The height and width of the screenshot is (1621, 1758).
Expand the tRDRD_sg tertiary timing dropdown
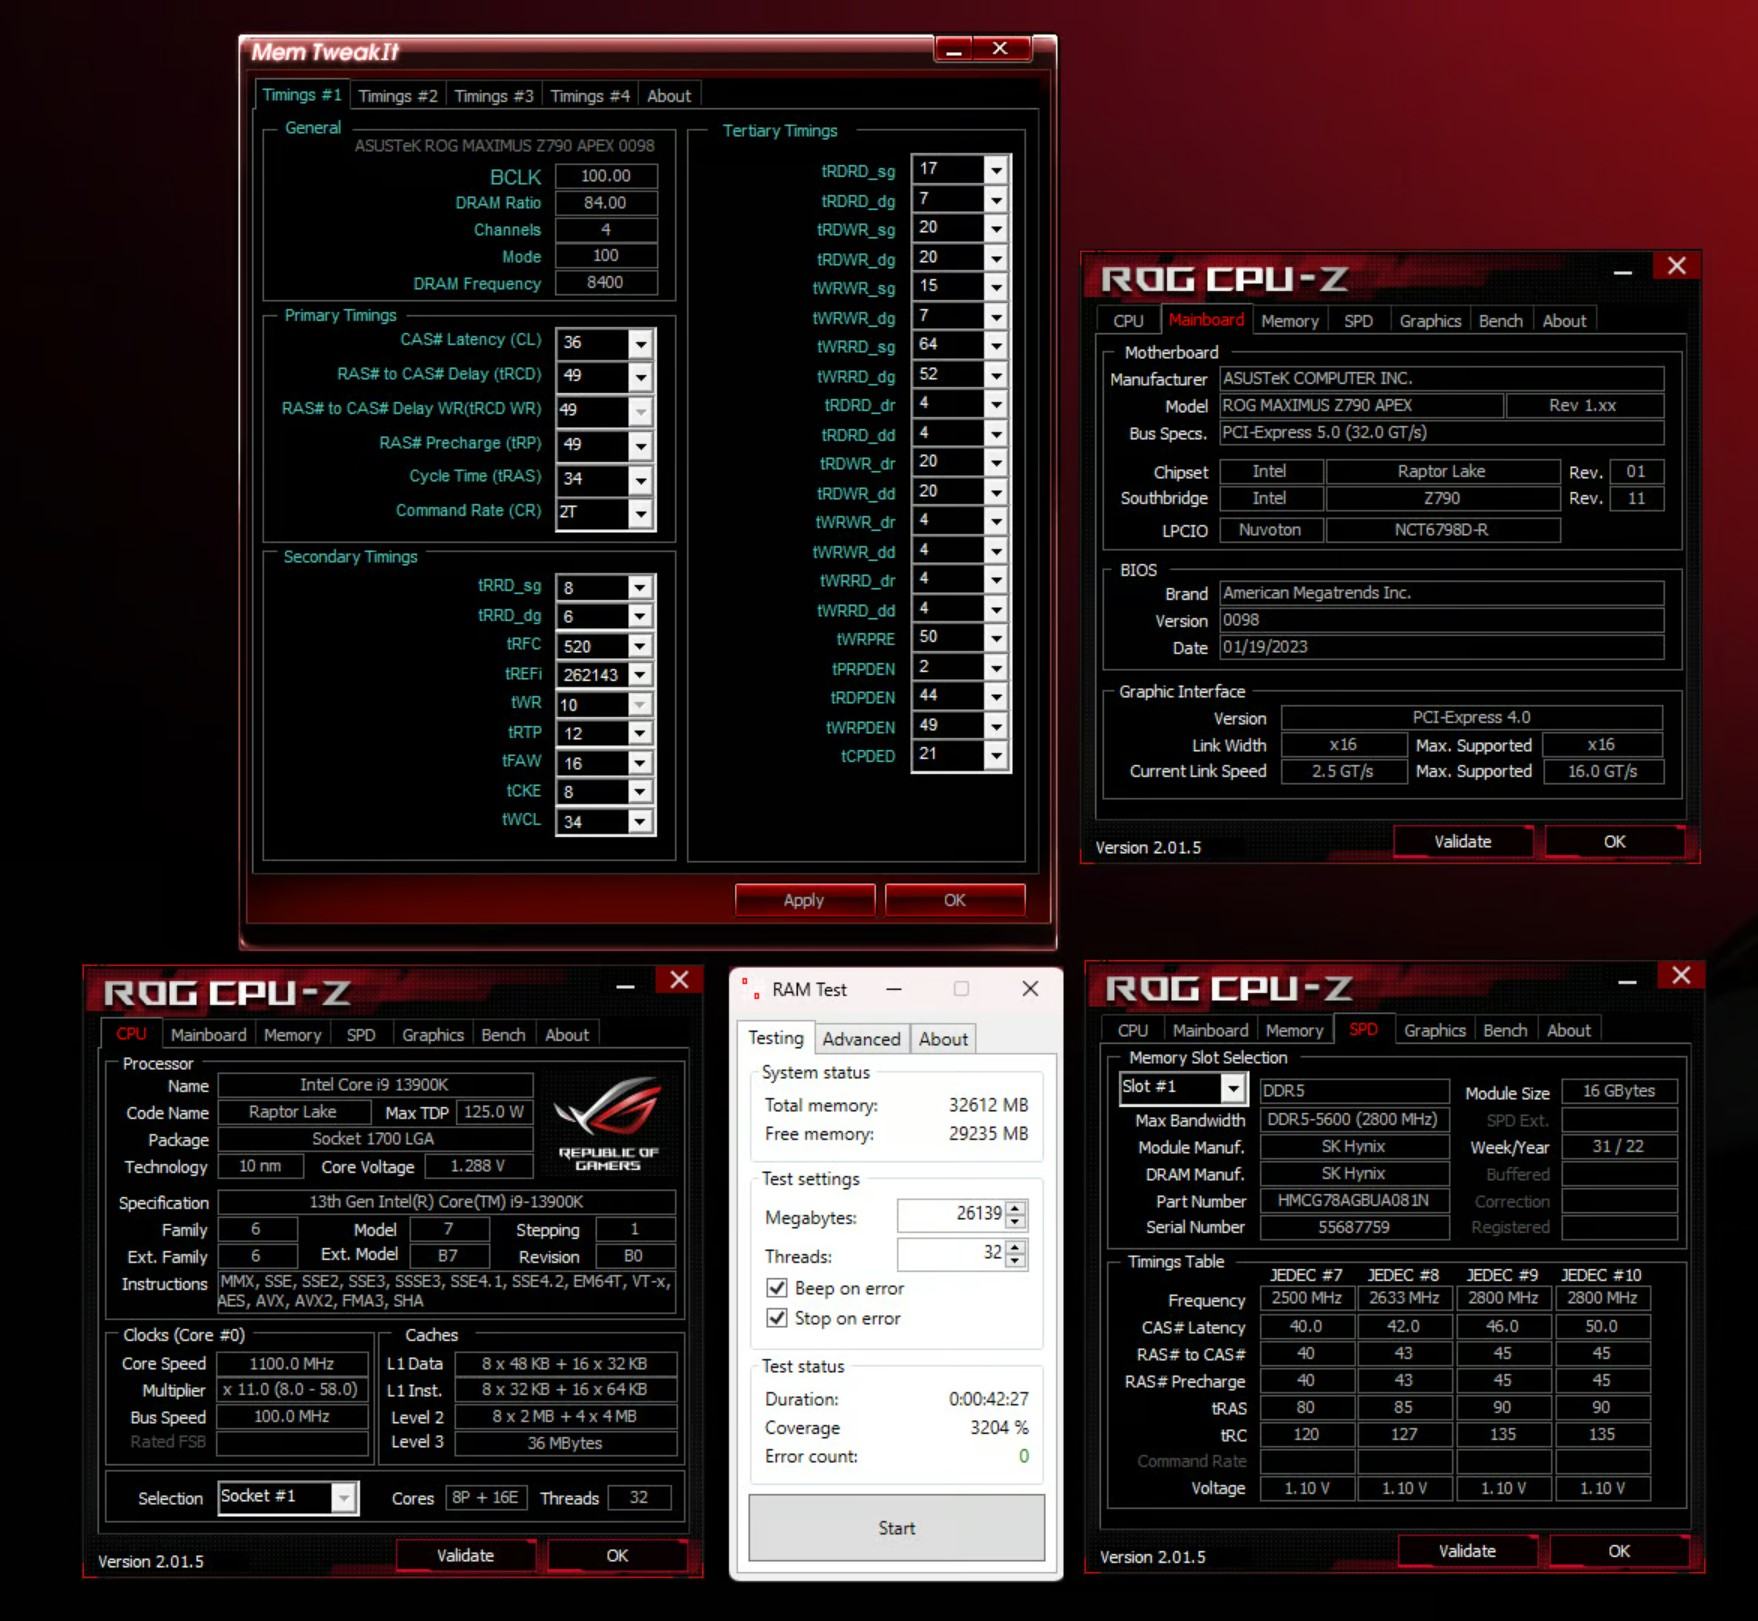996,170
